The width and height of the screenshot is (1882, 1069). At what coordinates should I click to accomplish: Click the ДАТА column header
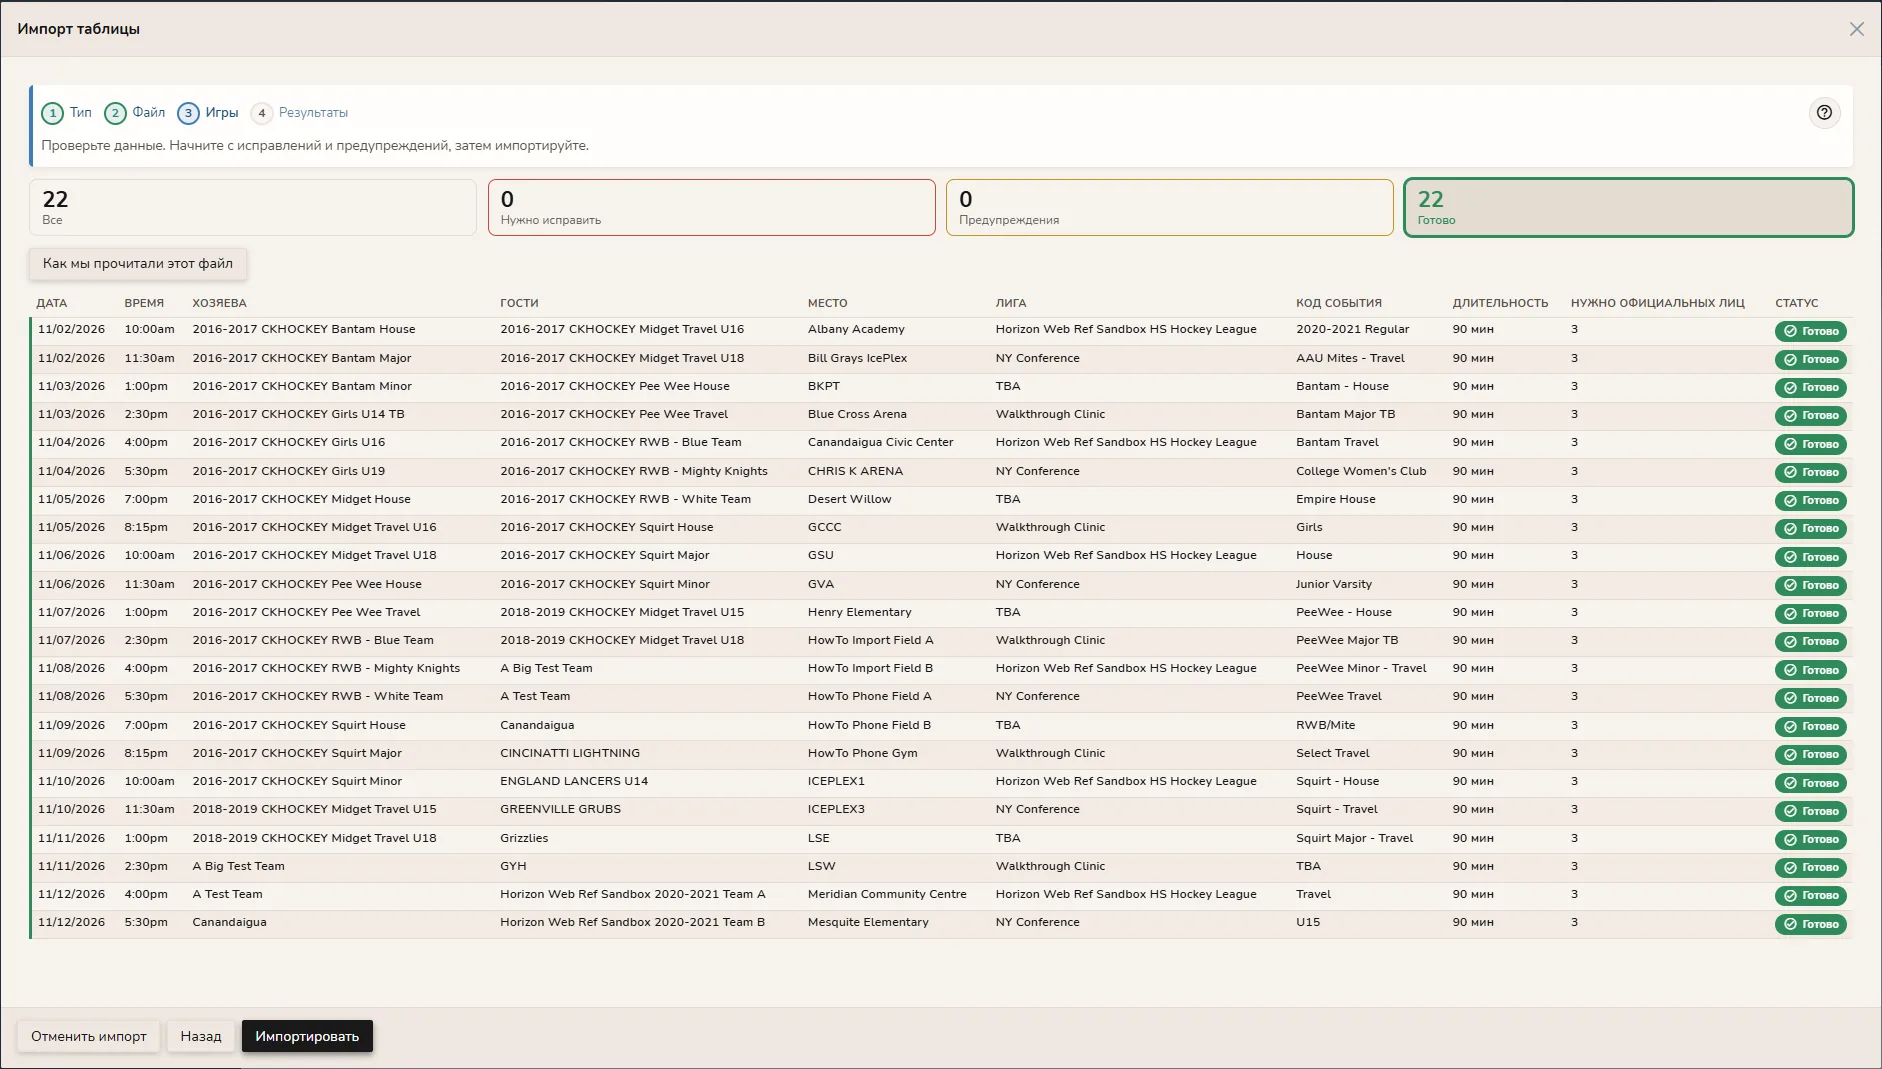[52, 303]
